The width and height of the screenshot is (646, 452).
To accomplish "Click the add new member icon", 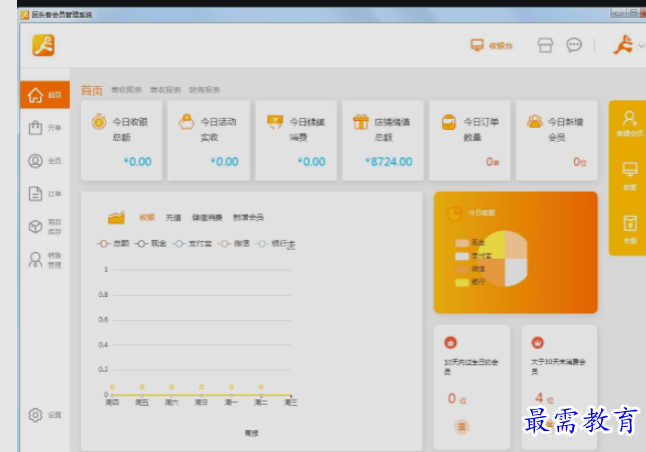I will click(630, 123).
